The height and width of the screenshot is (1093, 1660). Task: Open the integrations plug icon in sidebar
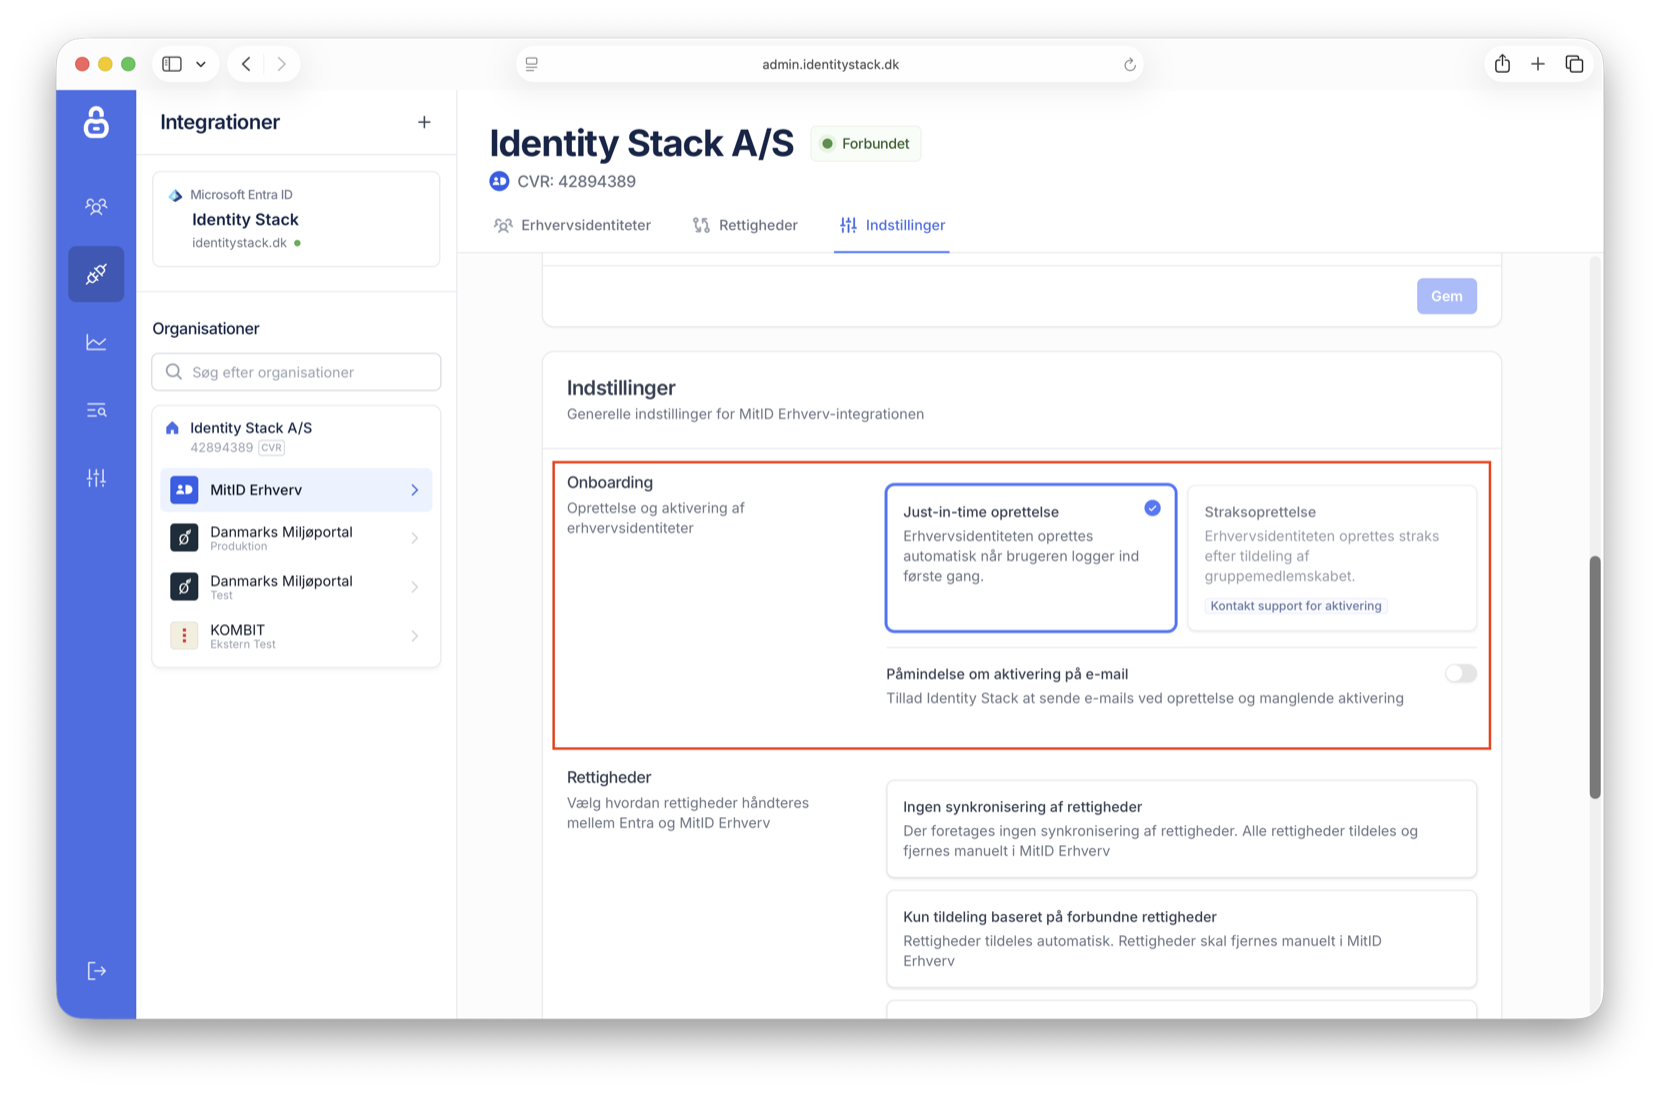coord(96,274)
